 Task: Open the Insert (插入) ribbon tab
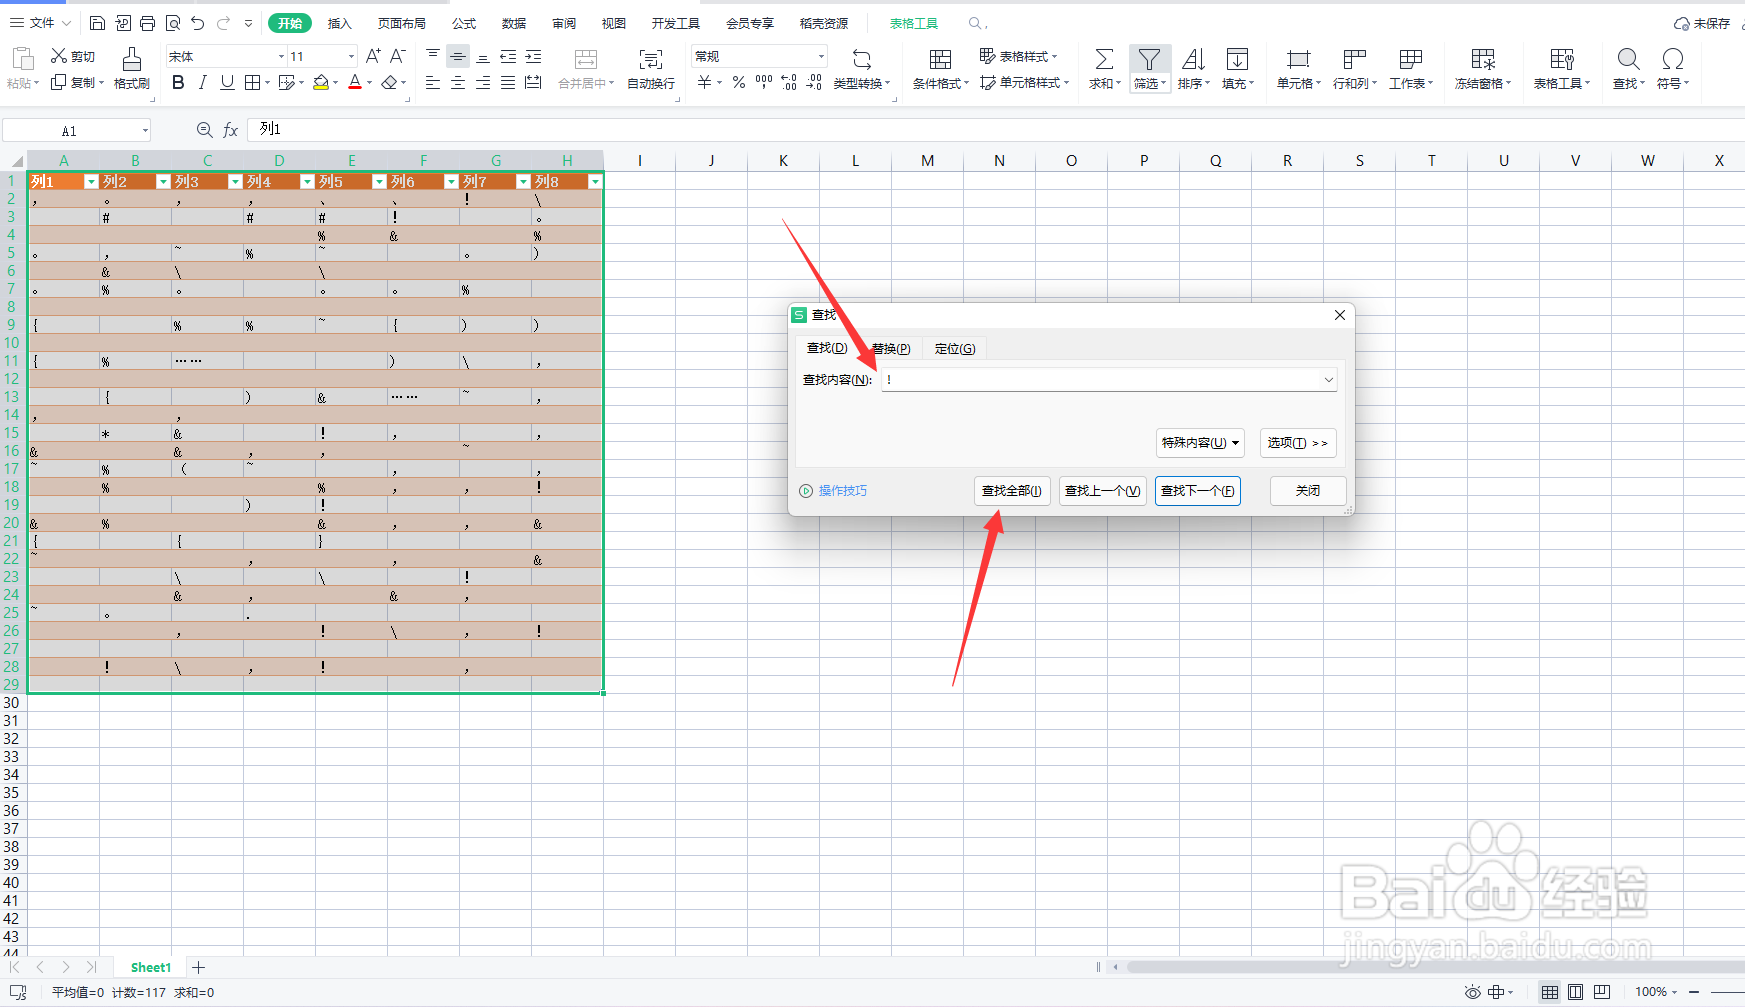(x=340, y=23)
